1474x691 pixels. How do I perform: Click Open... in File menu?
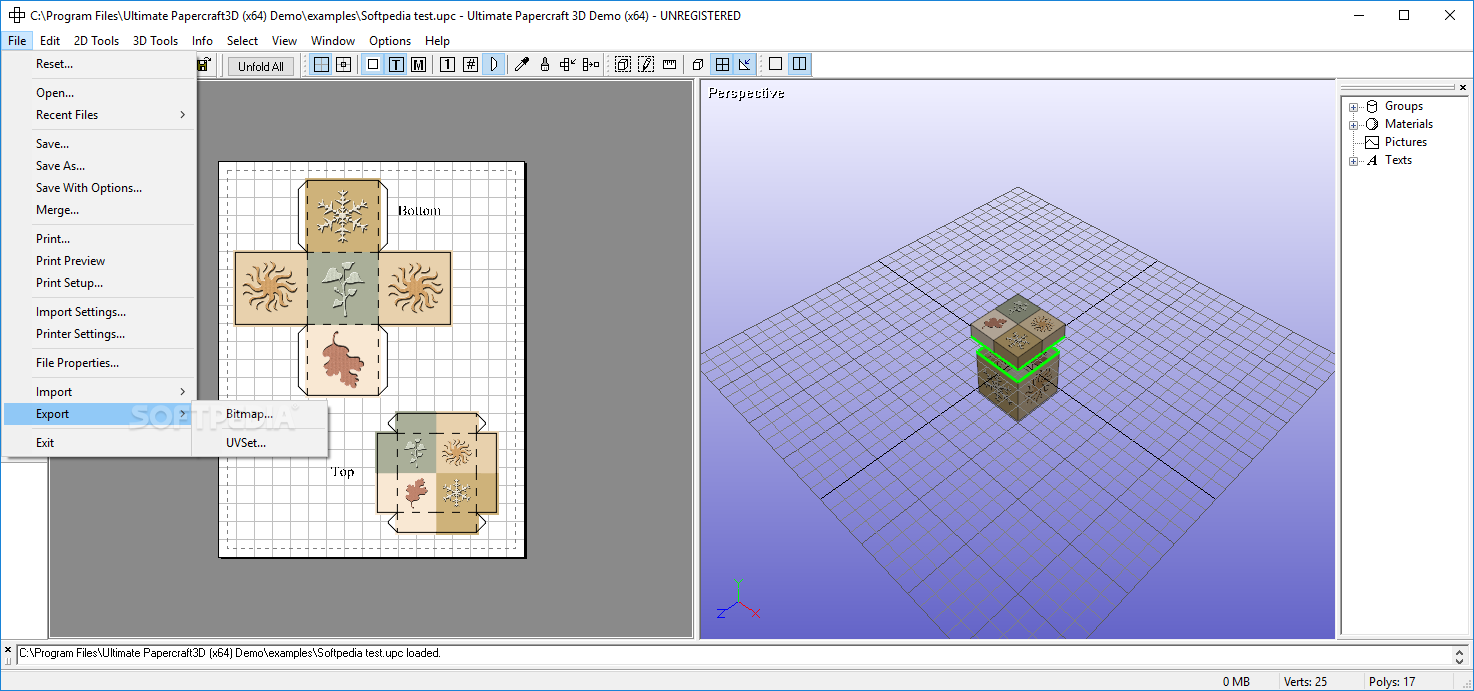tap(99, 93)
